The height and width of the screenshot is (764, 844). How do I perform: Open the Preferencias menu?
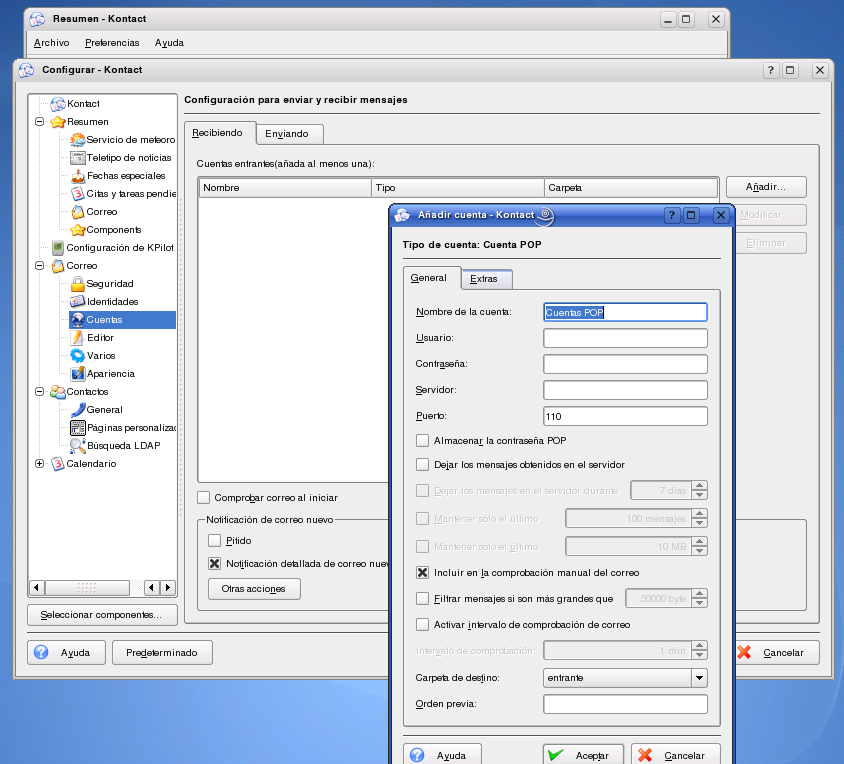pos(112,43)
